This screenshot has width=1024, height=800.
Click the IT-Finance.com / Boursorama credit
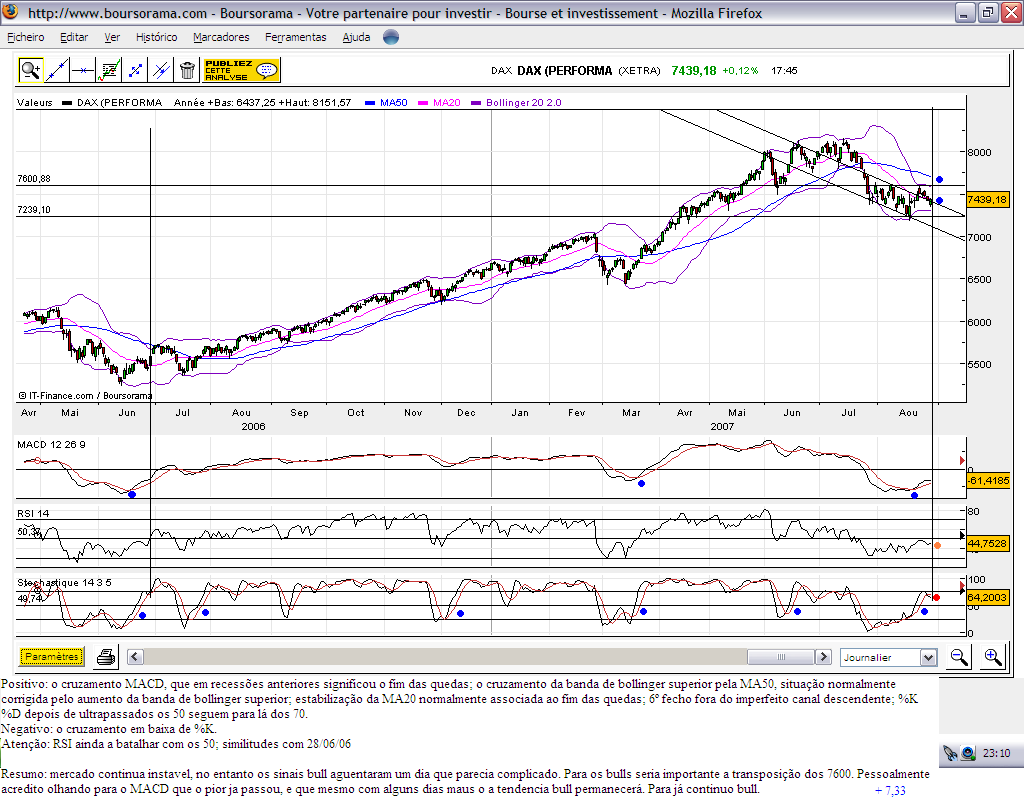pos(86,396)
